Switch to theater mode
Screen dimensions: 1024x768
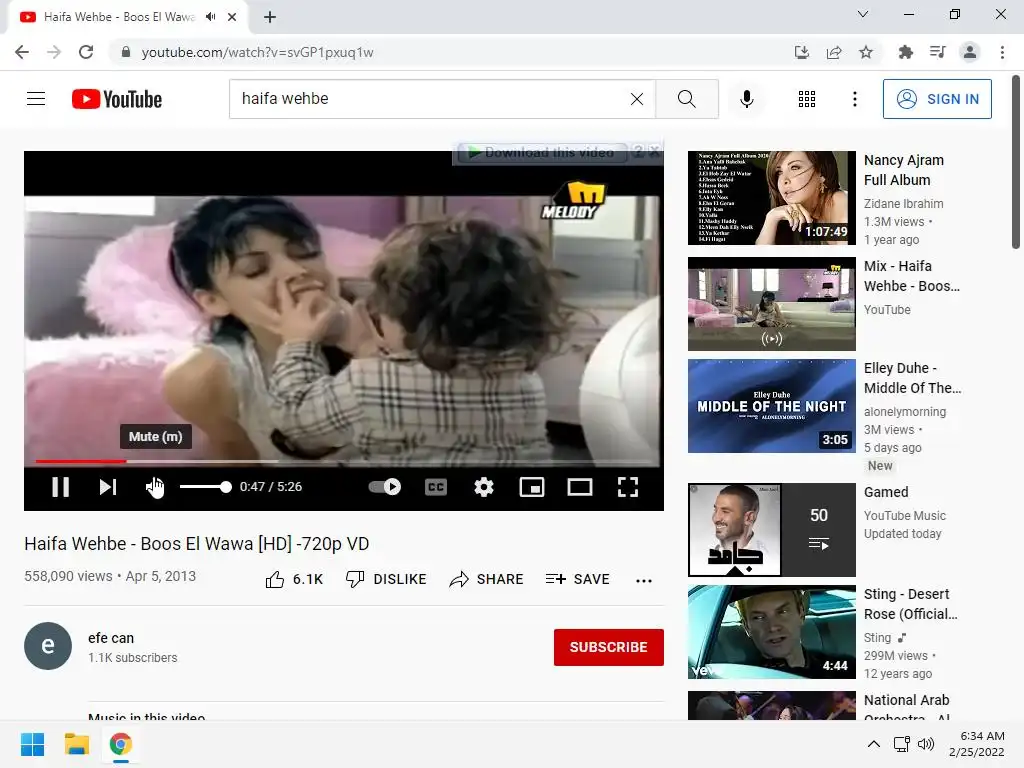pos(580,487)
